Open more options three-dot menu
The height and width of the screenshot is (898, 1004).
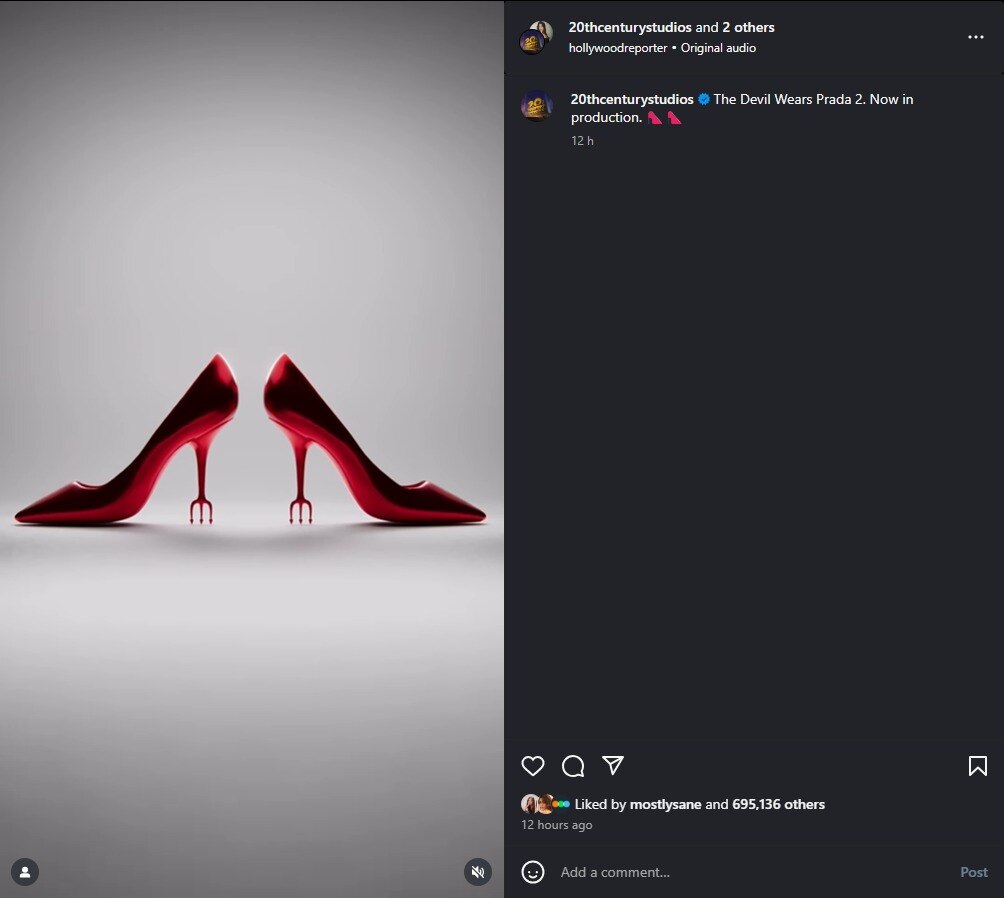click(975, 37)
